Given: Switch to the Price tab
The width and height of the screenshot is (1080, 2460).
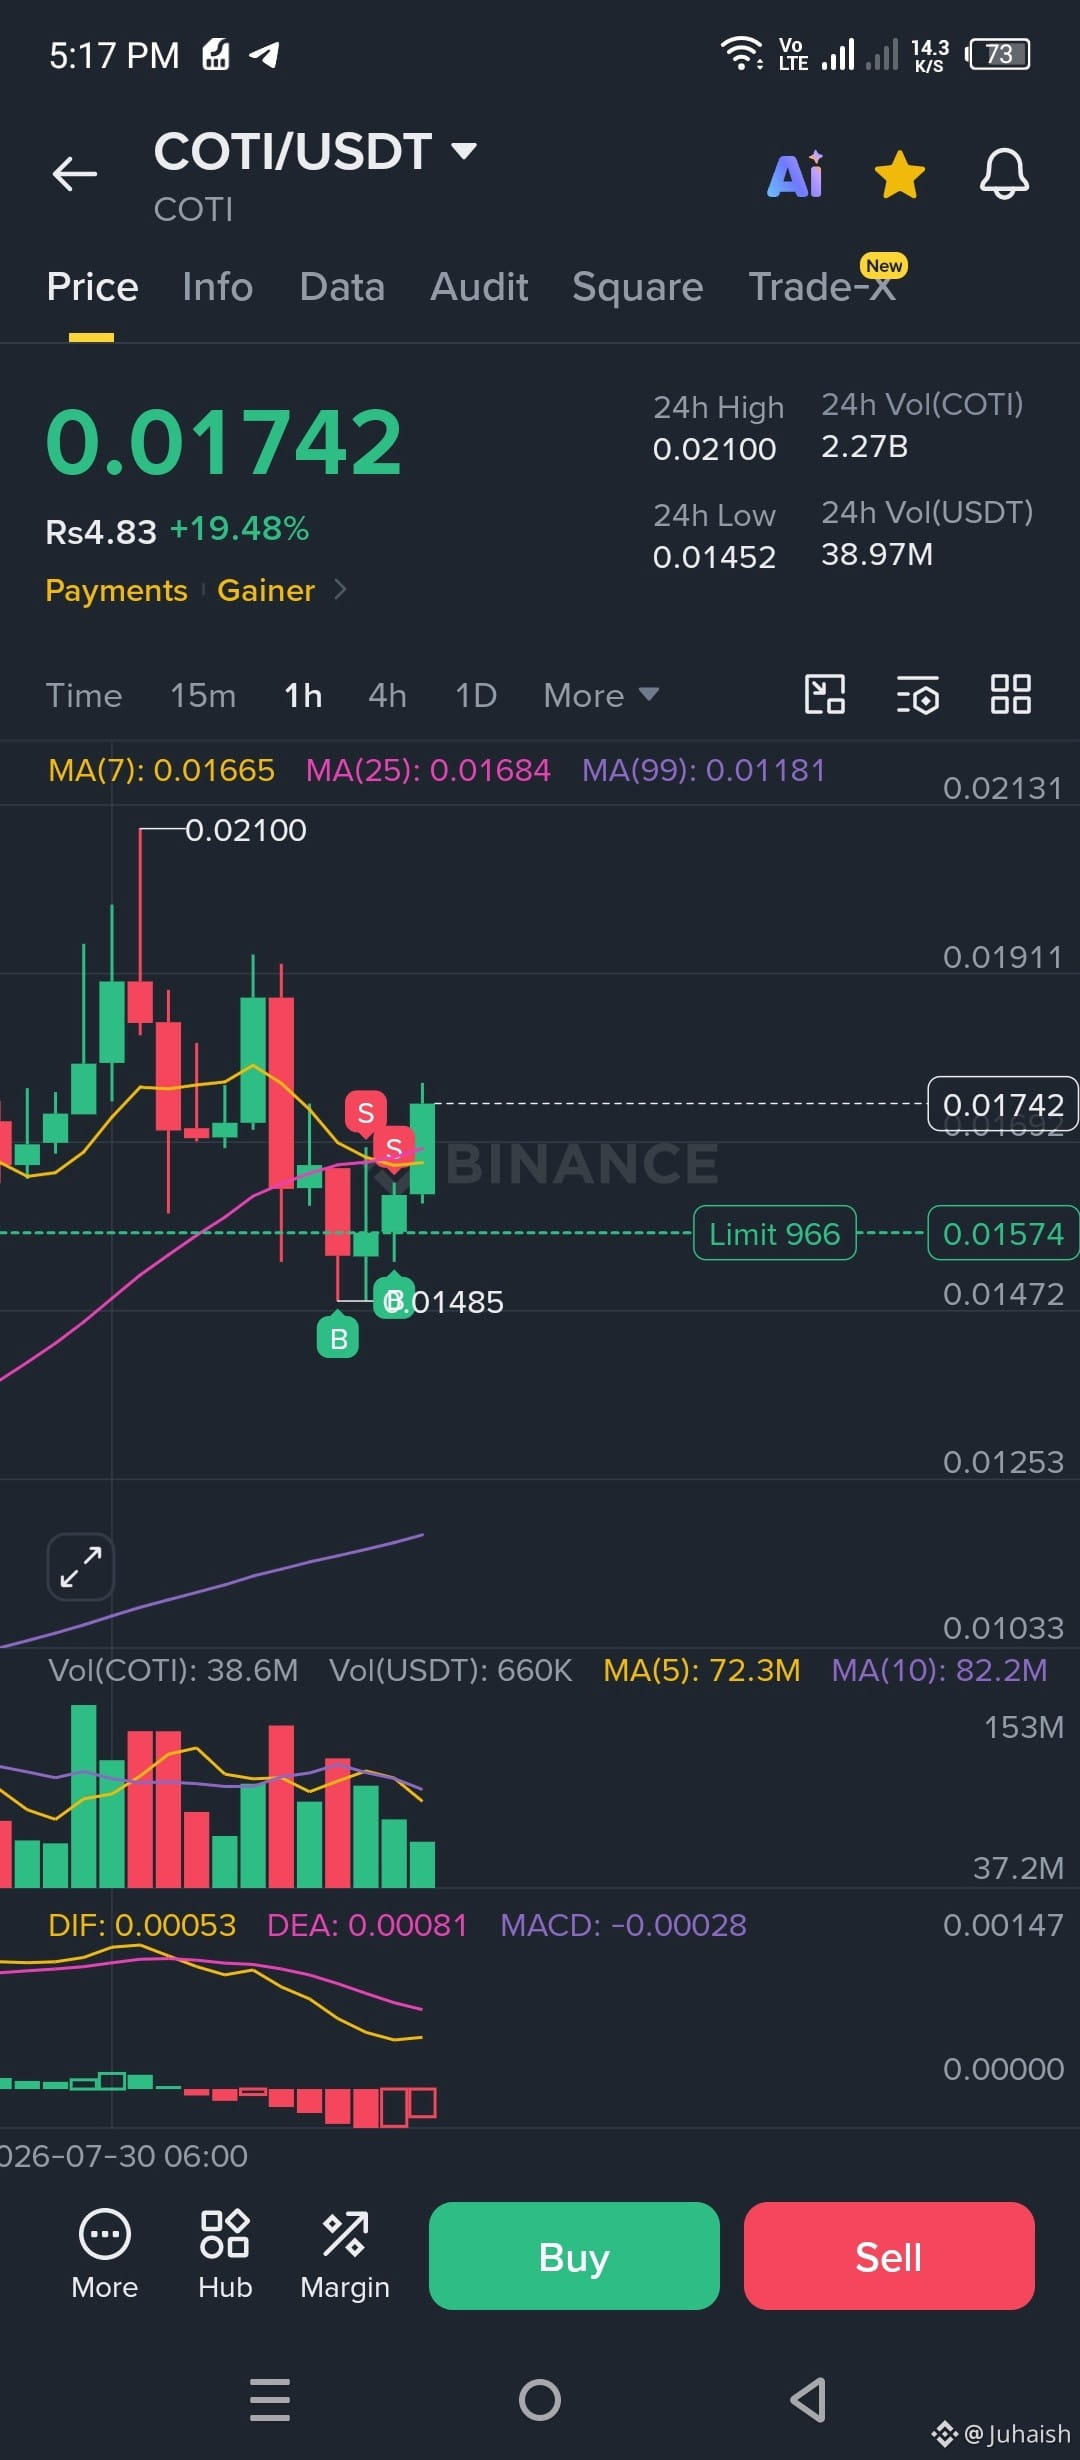Looking at the screenshot, I should [92, 287].
